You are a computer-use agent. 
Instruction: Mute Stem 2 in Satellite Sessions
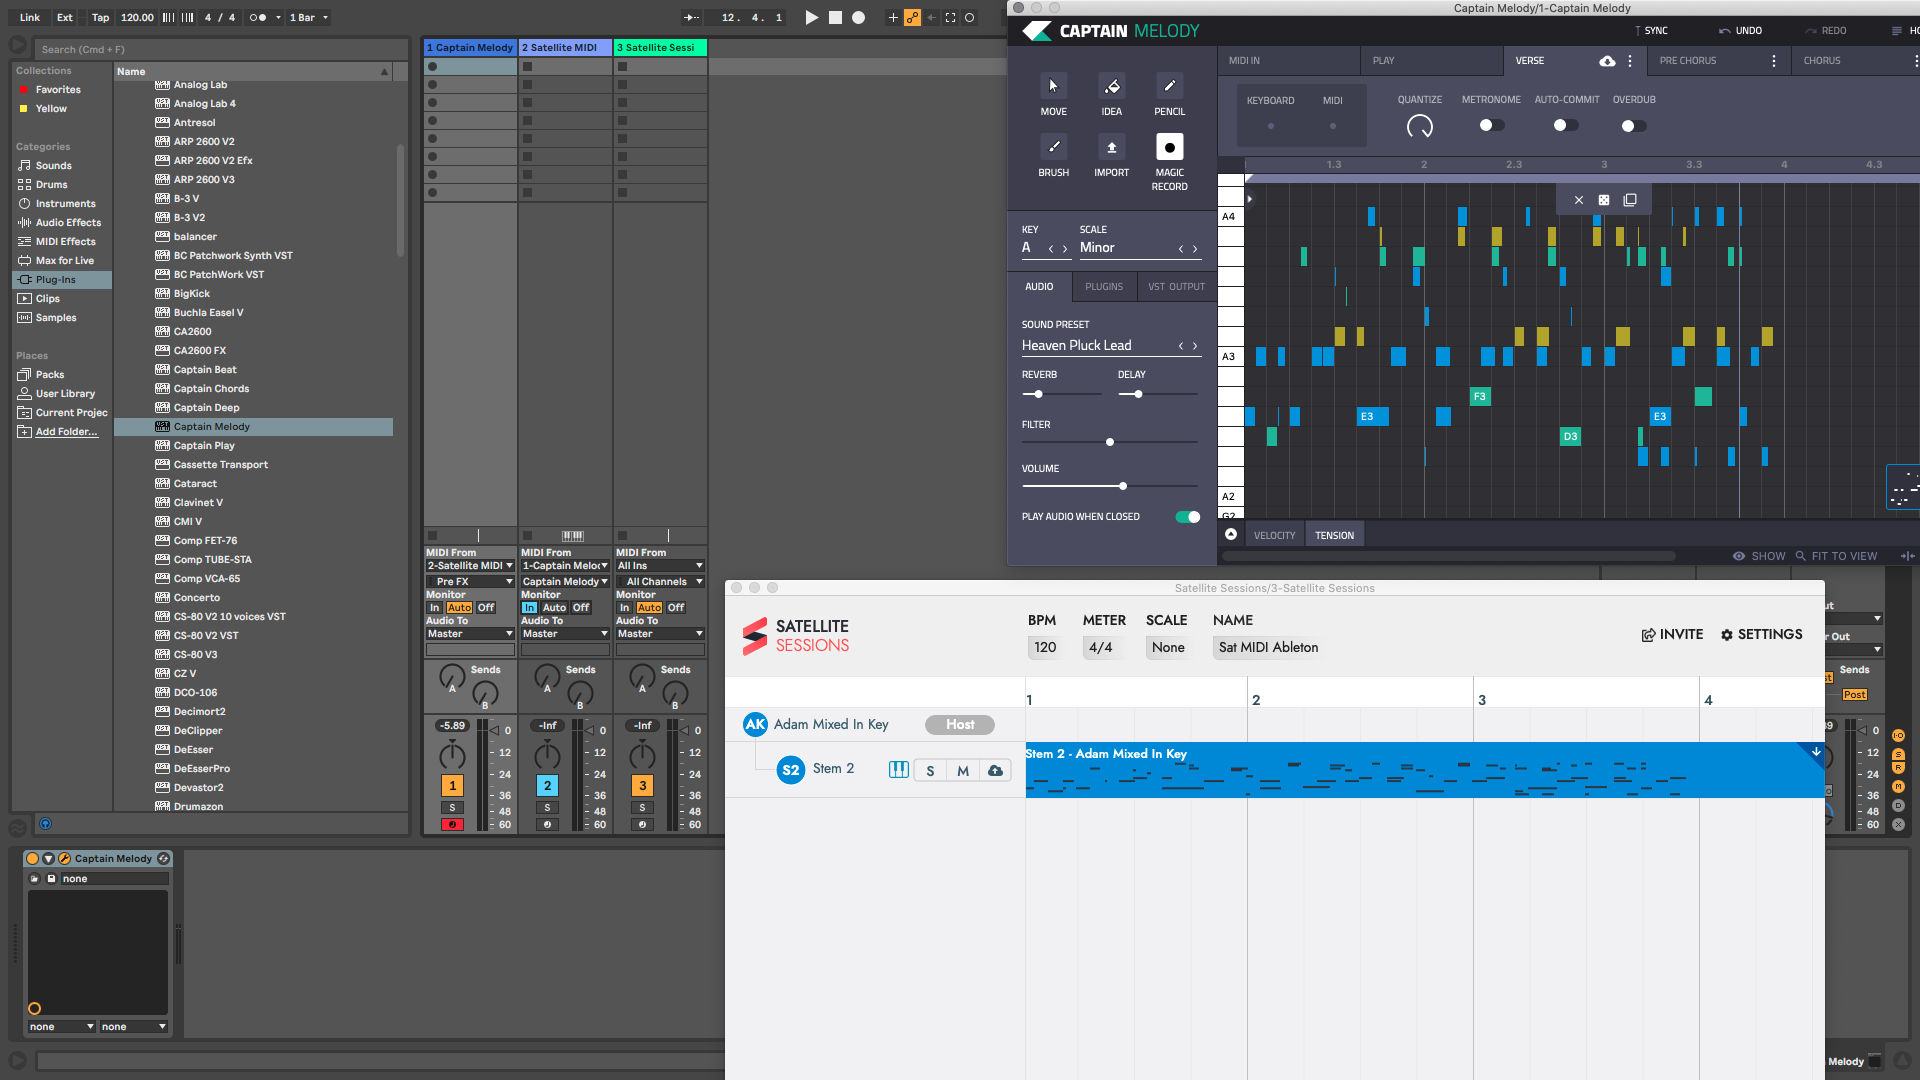[963, 770]
